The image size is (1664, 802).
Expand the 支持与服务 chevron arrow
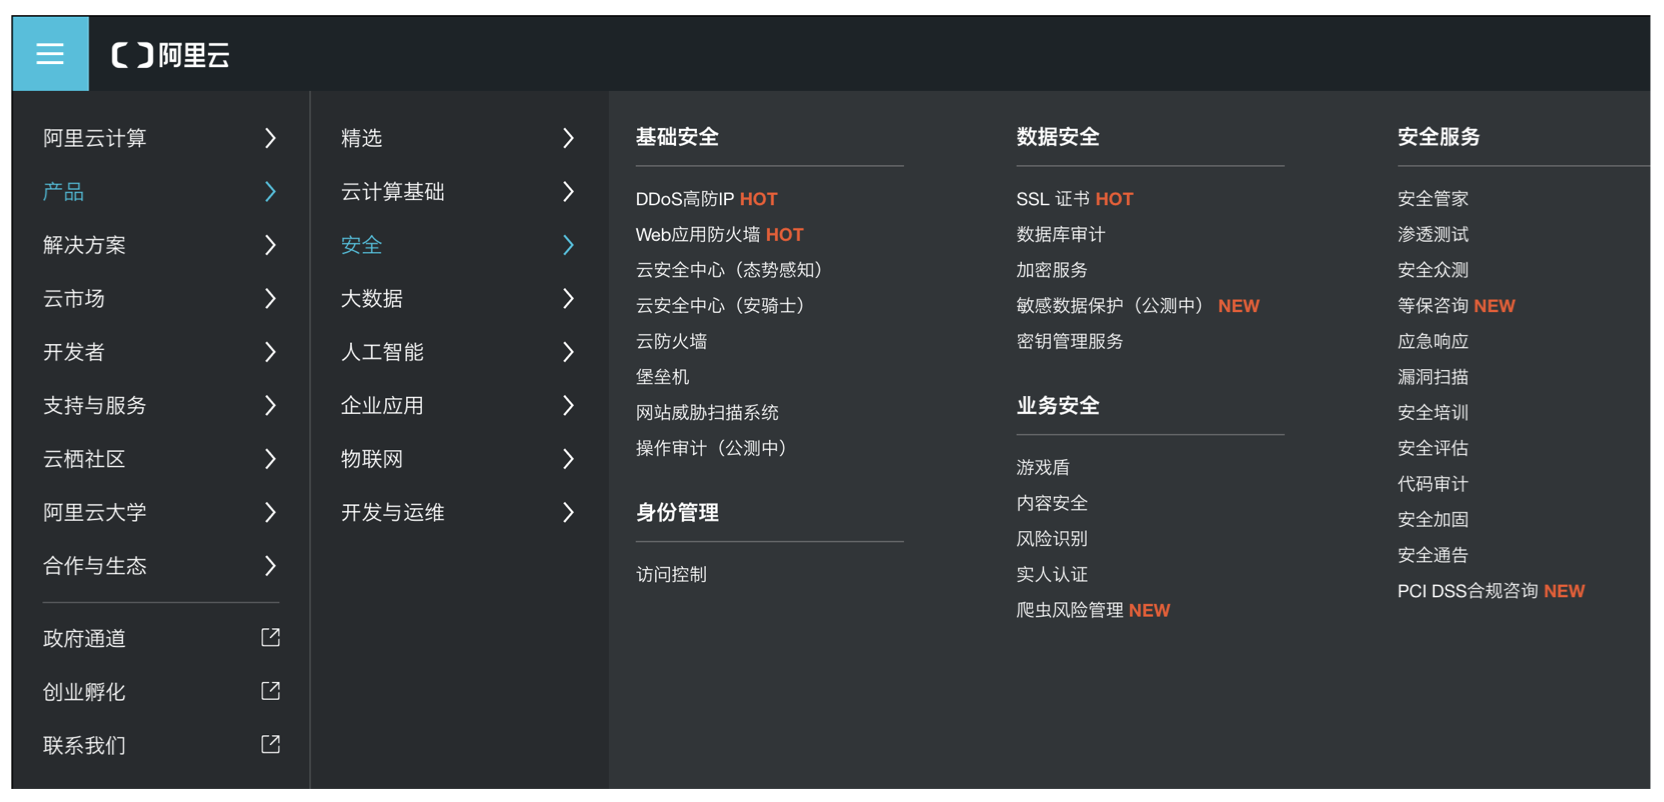click(x=270, y=405)
